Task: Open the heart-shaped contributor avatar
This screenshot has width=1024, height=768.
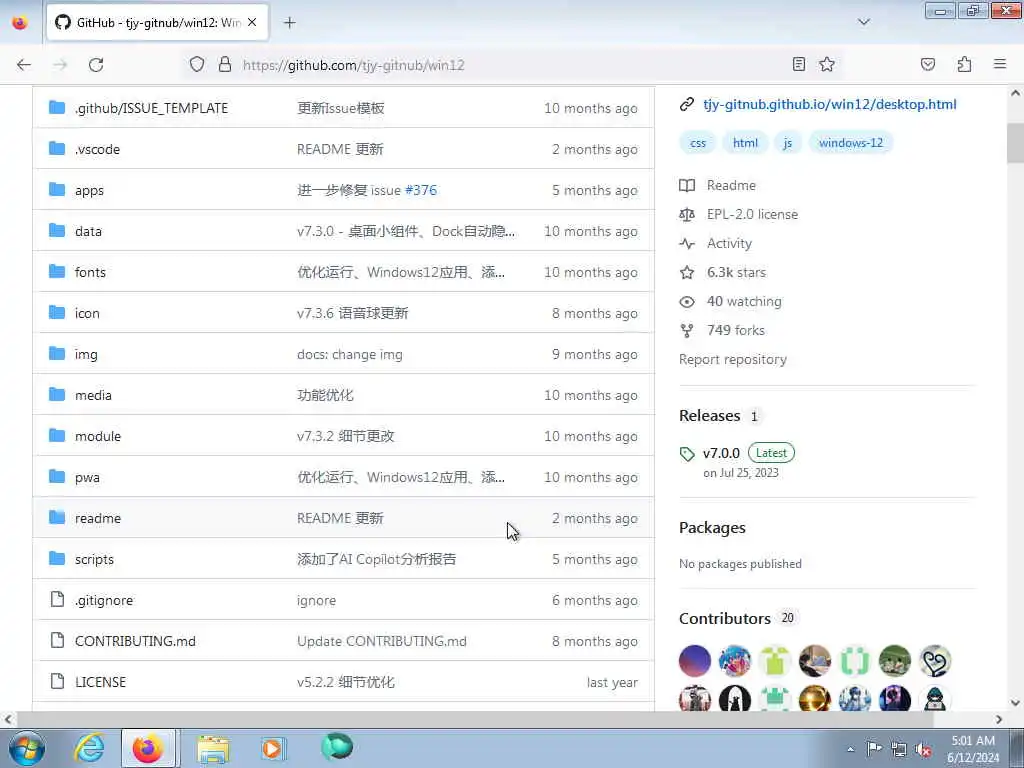Action: point(935,660)
